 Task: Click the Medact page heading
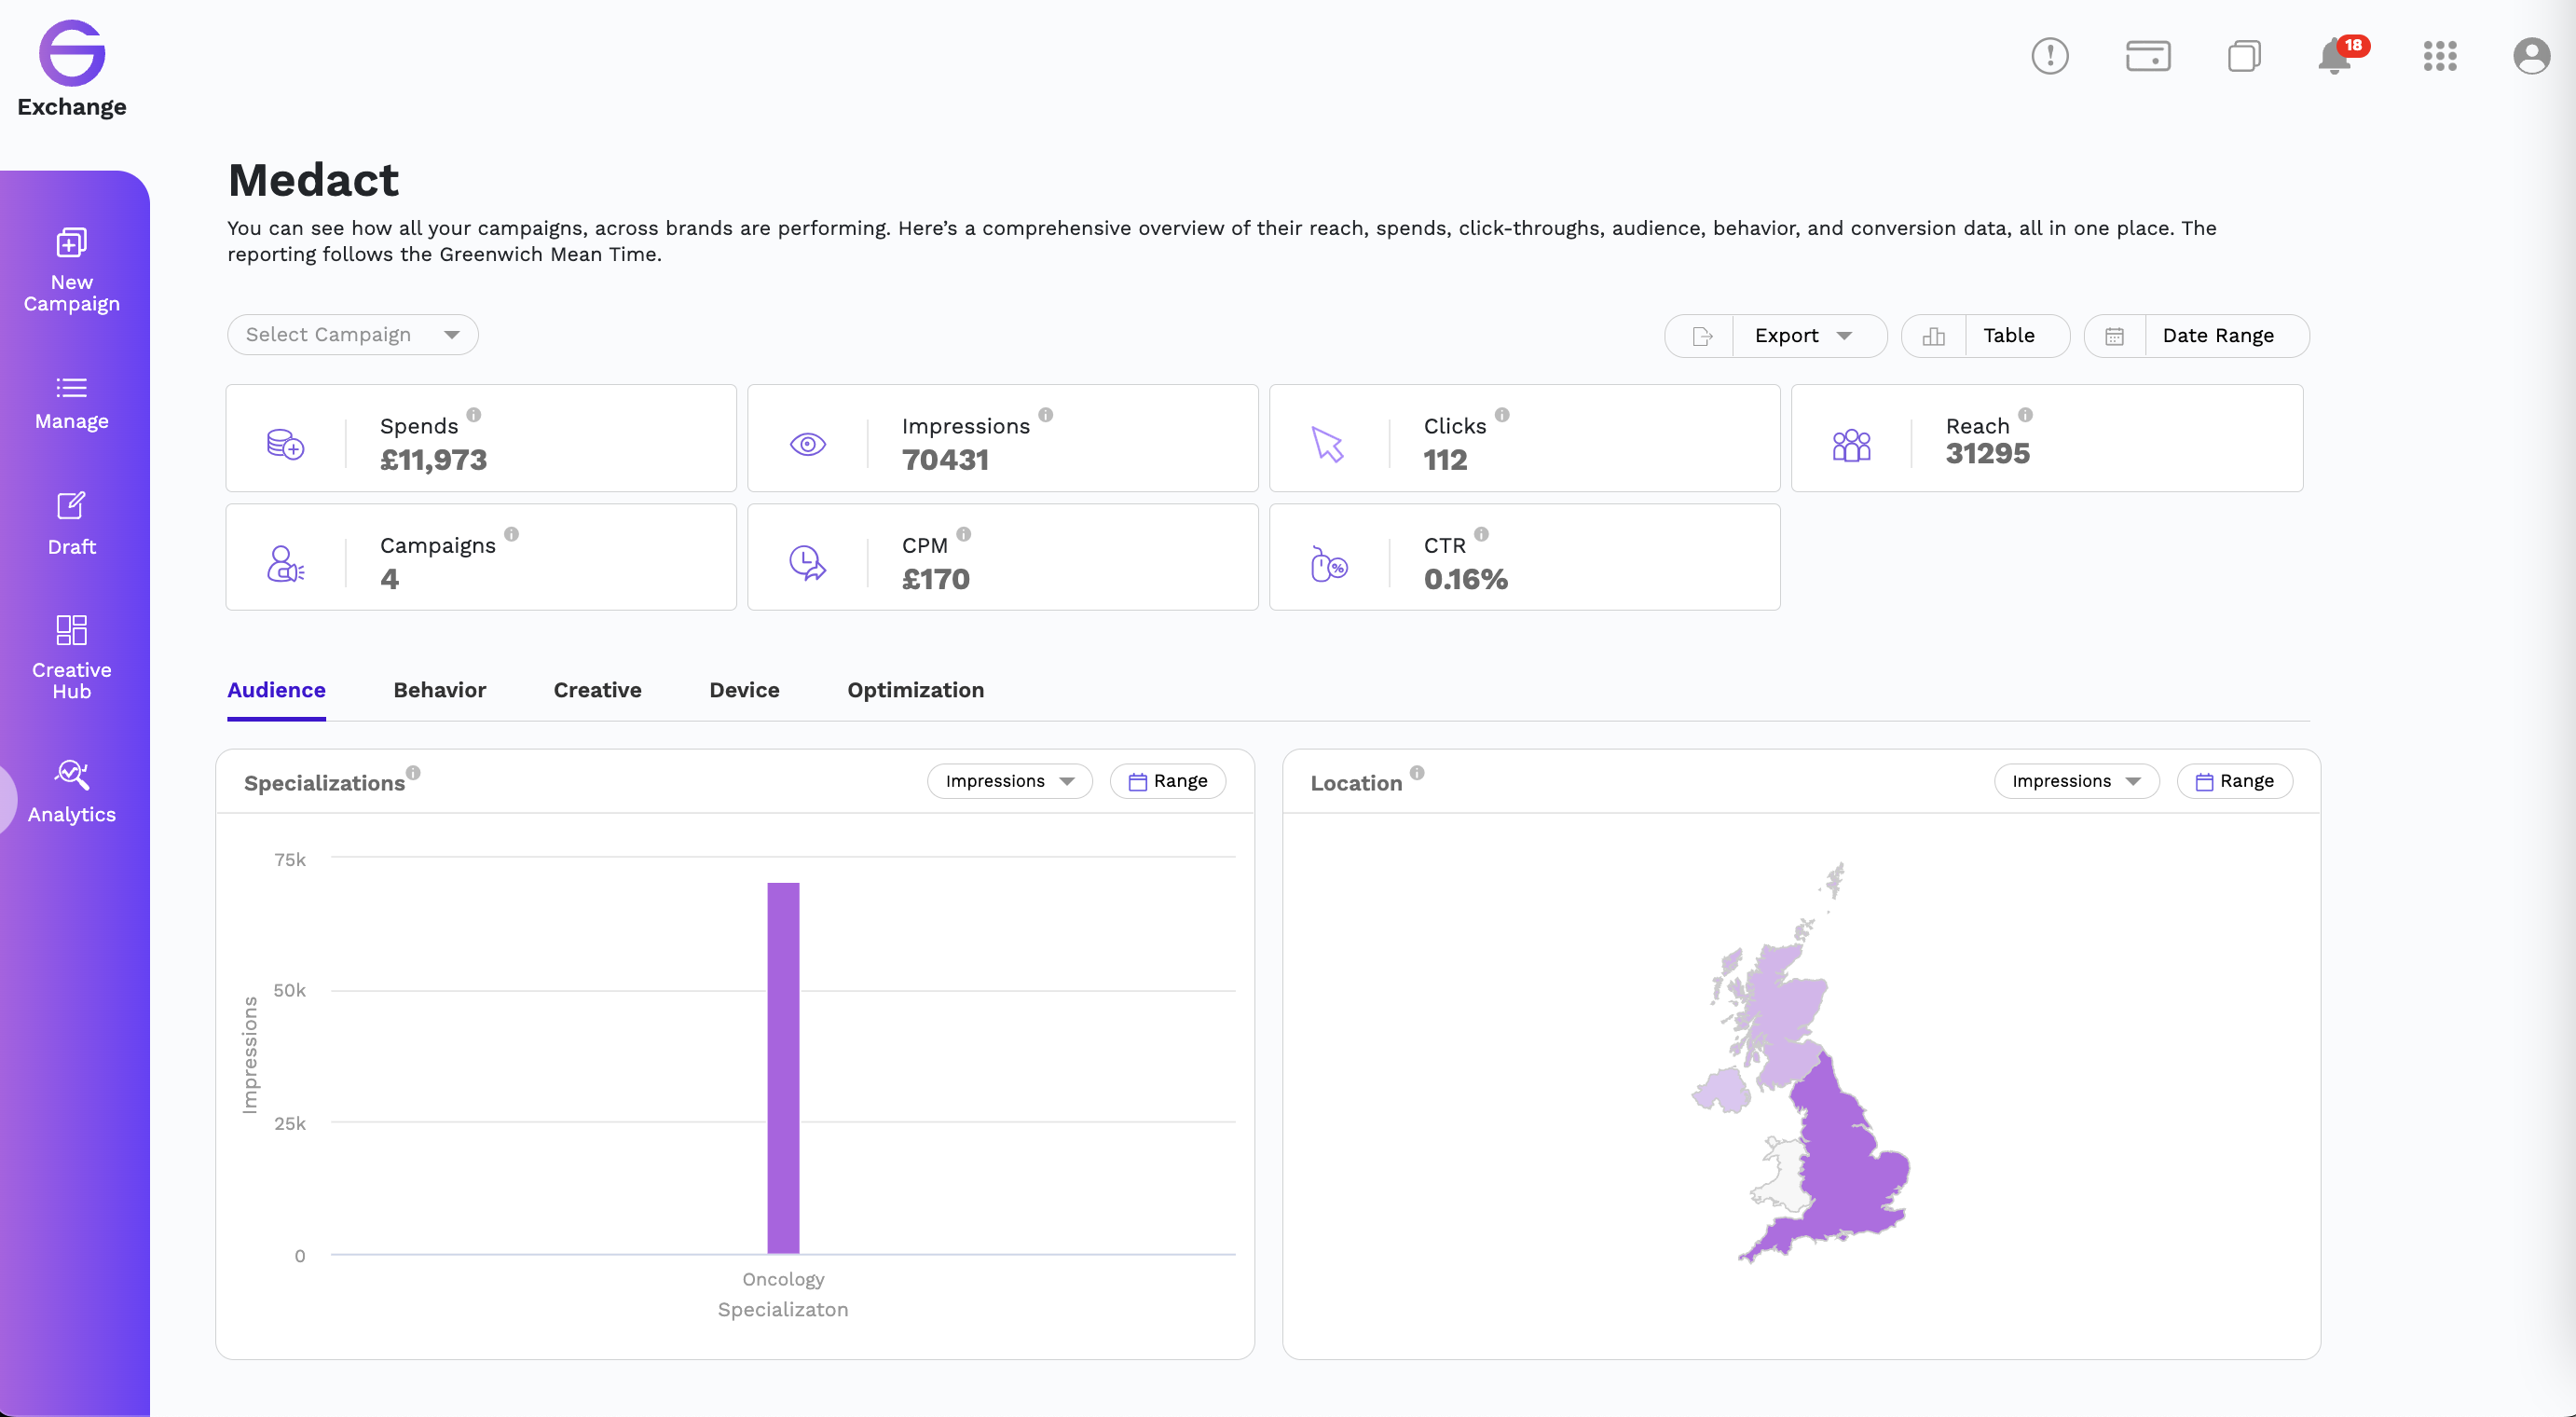pyautogui.click(x=313, y=180)
